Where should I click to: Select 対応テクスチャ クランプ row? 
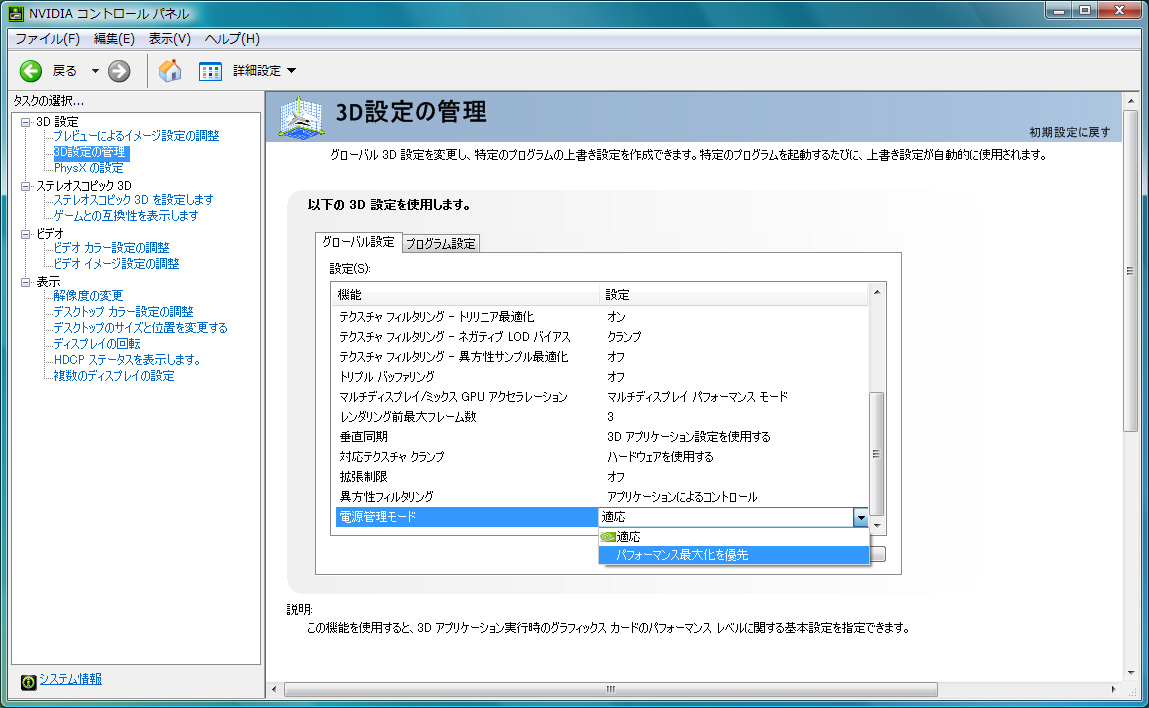tap(601, 457)
